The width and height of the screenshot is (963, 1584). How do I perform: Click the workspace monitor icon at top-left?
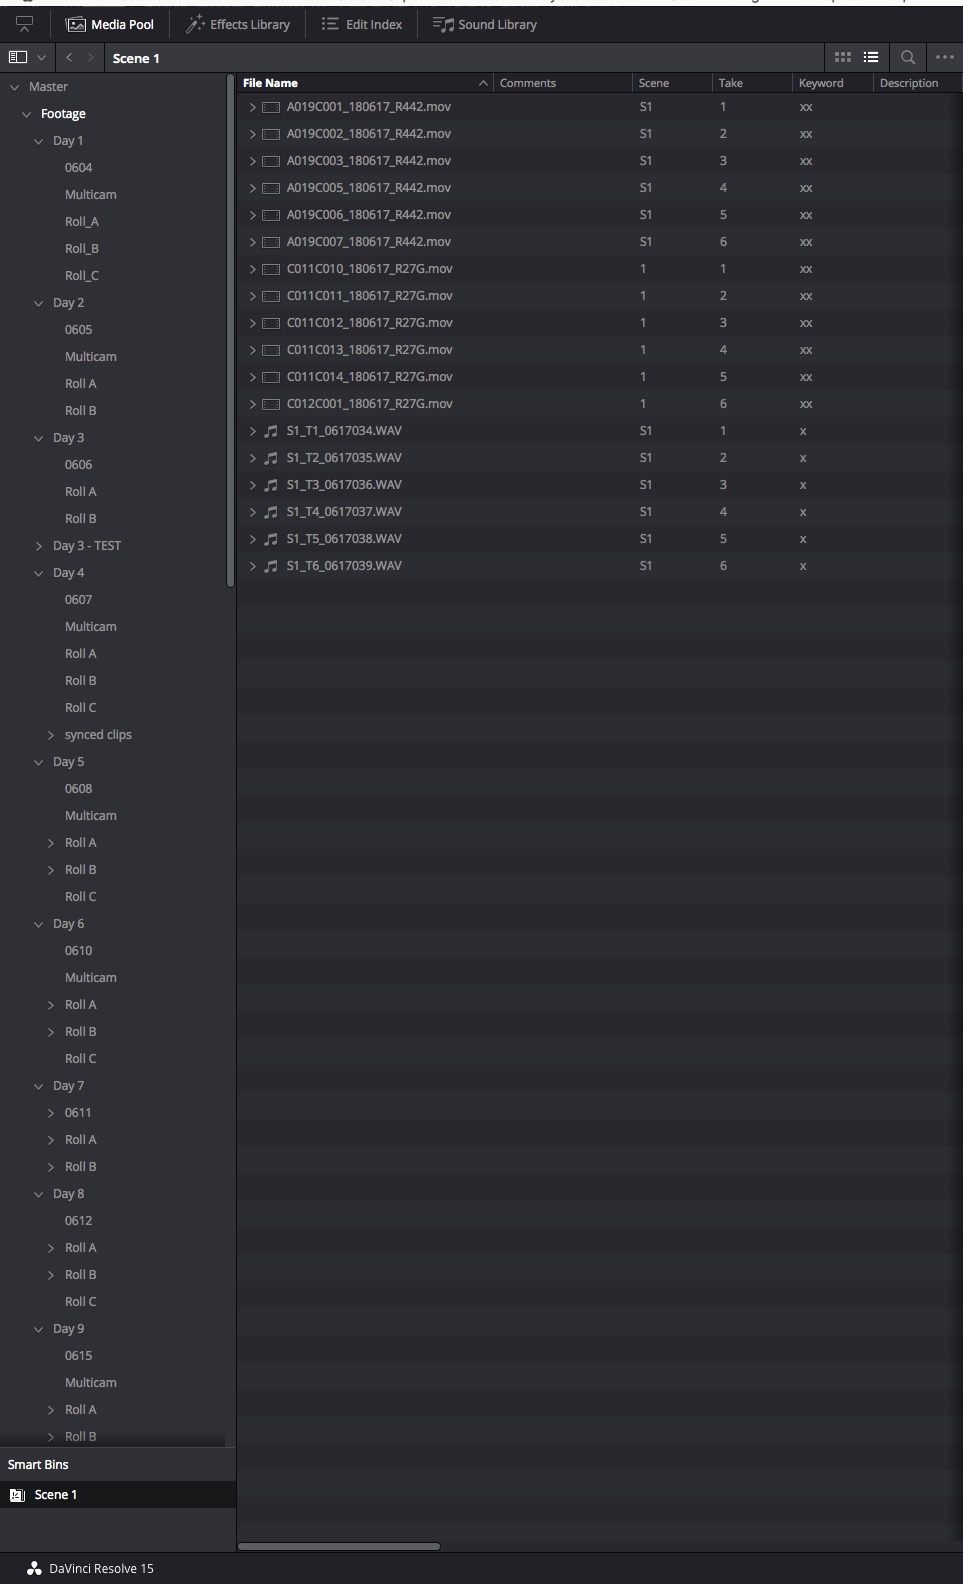pos(24,24)
